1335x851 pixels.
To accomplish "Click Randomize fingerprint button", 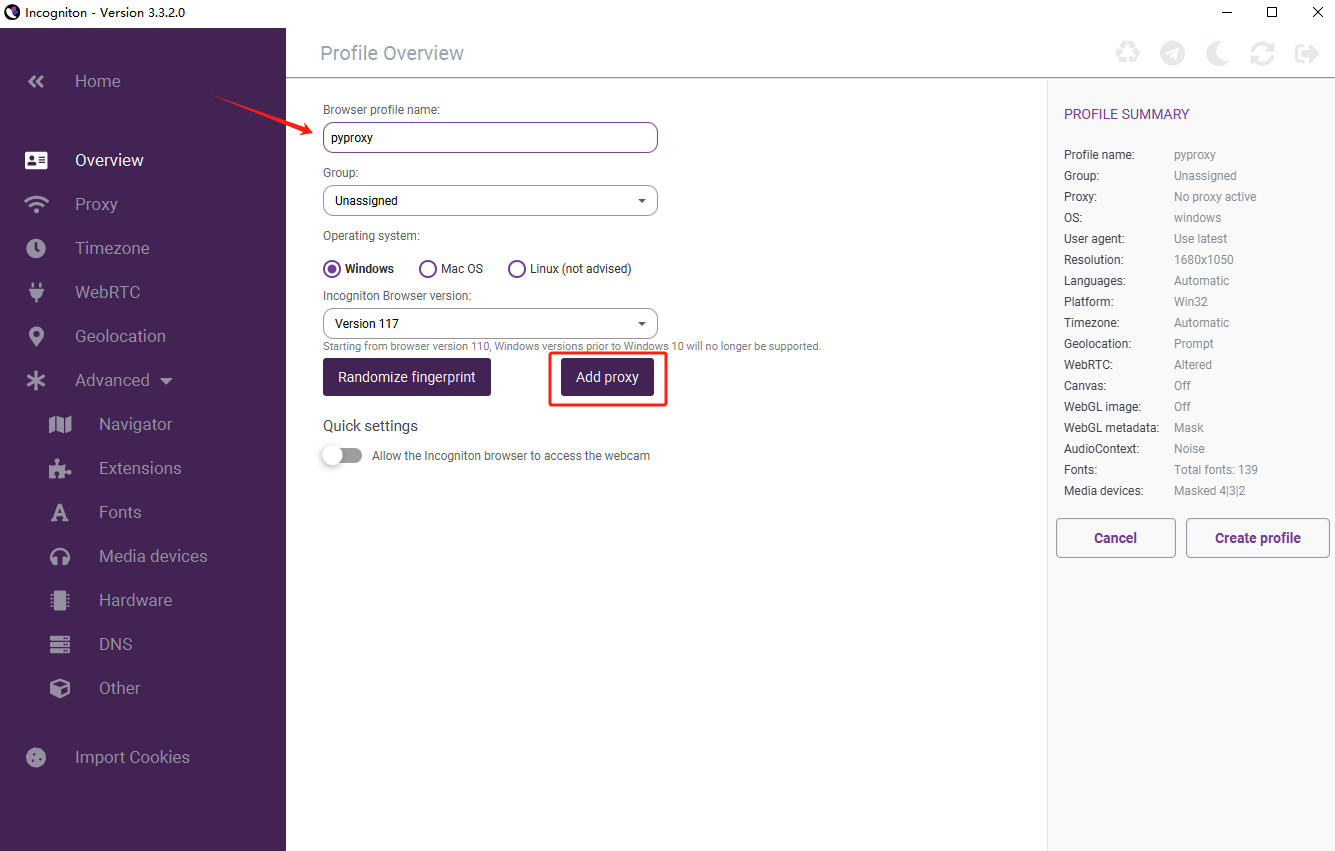I will click(x=407, y=377).
